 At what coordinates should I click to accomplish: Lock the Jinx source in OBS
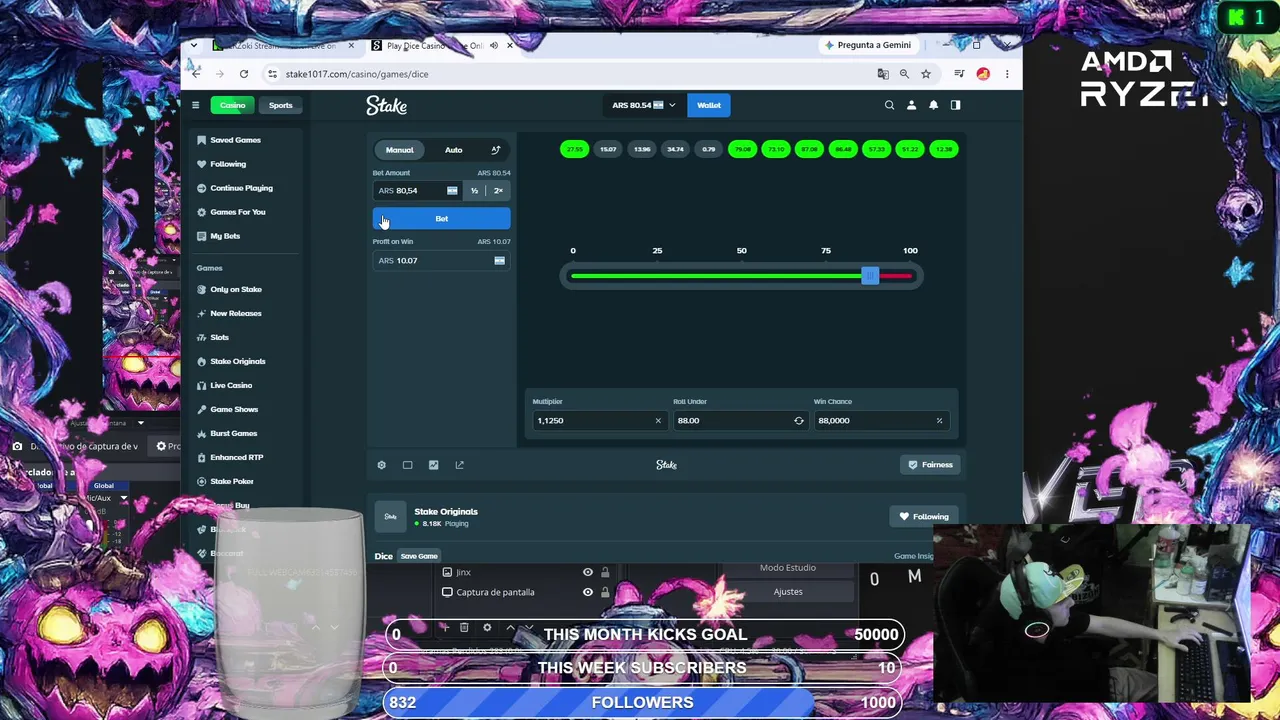click(605, 573)
